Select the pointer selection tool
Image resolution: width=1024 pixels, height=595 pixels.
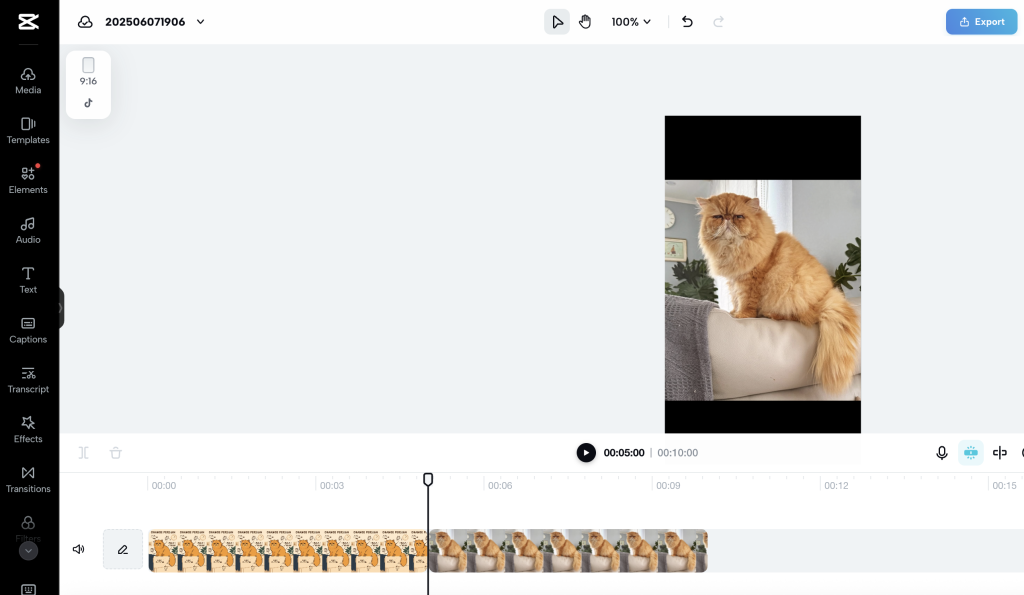coord(557,22)
